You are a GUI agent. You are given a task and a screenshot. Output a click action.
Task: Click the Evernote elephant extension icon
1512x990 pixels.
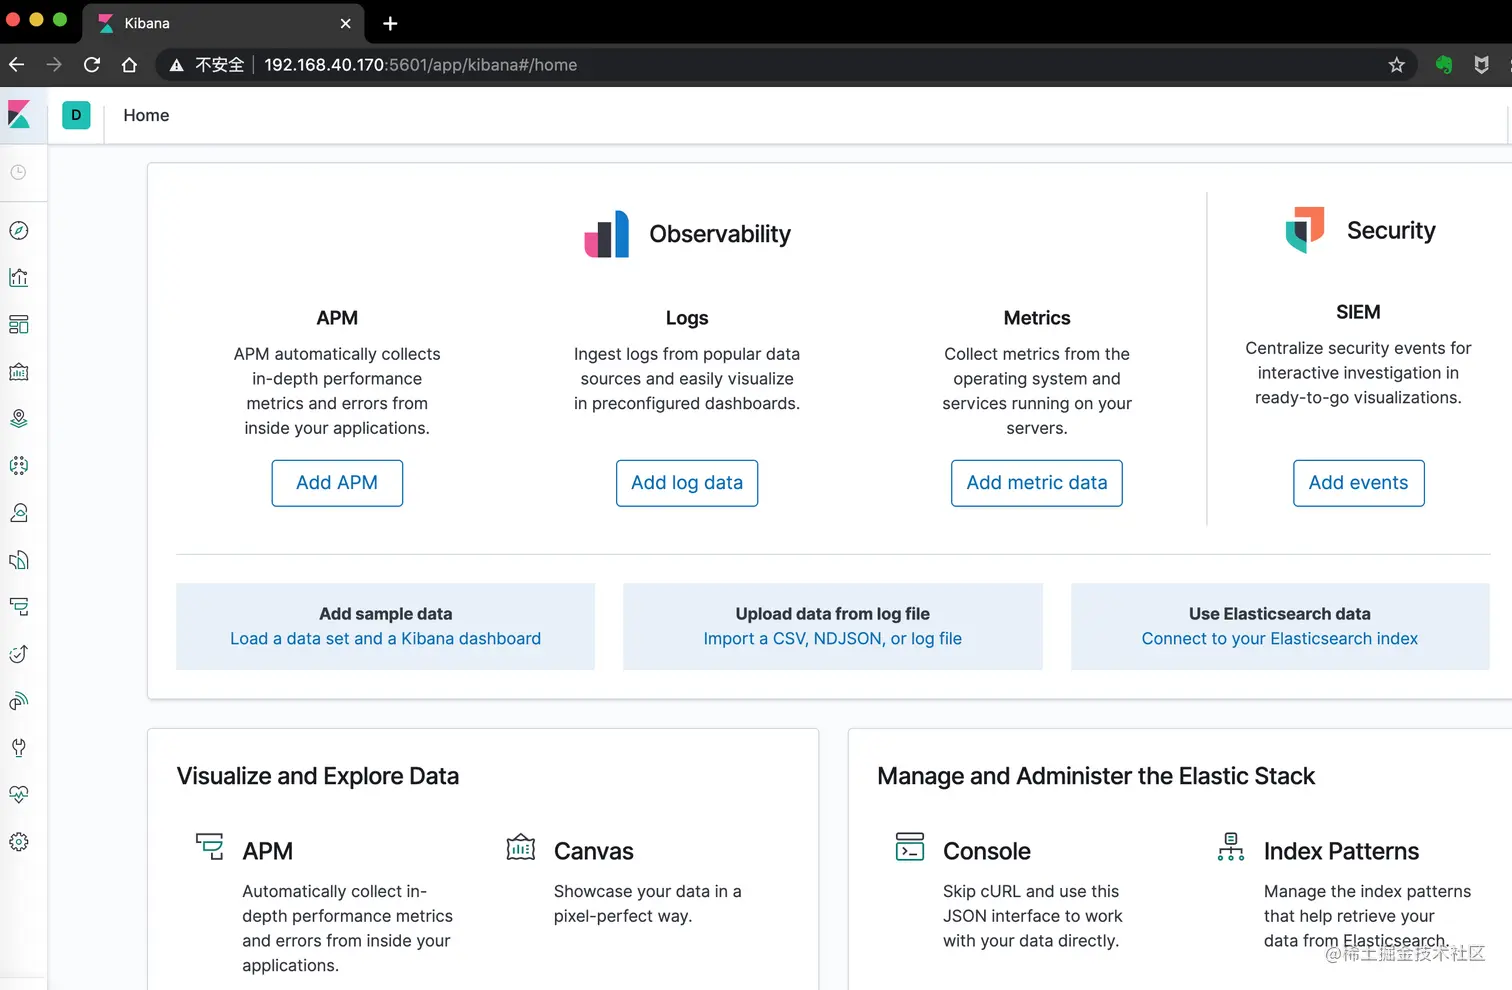coord(1444,65)
